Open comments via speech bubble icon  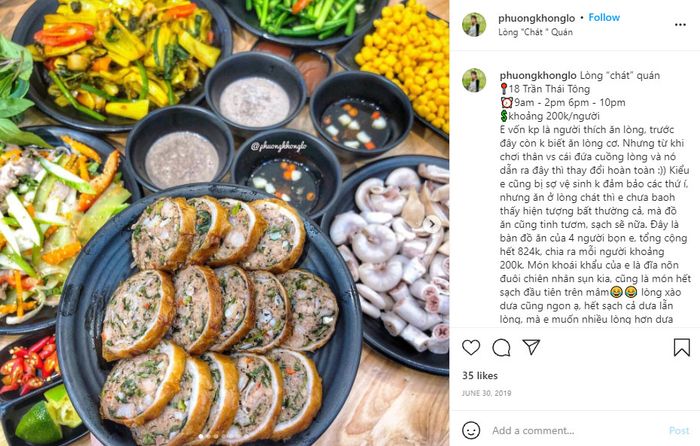[x=501, y=347]
